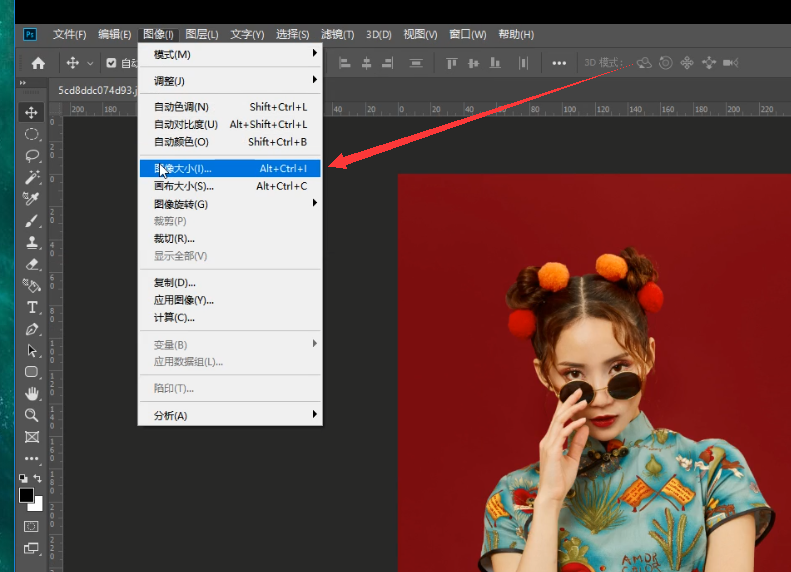Click the 3D roll object icon
Screen dimensions: 791x572
click(666, 63)
